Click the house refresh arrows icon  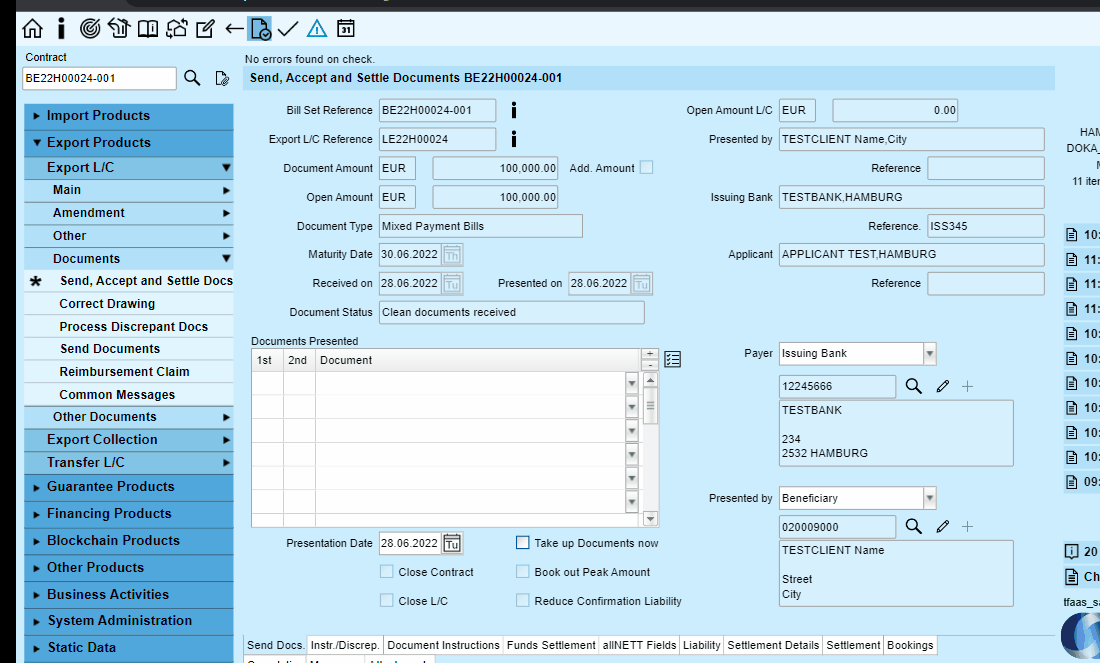[177, 29]
